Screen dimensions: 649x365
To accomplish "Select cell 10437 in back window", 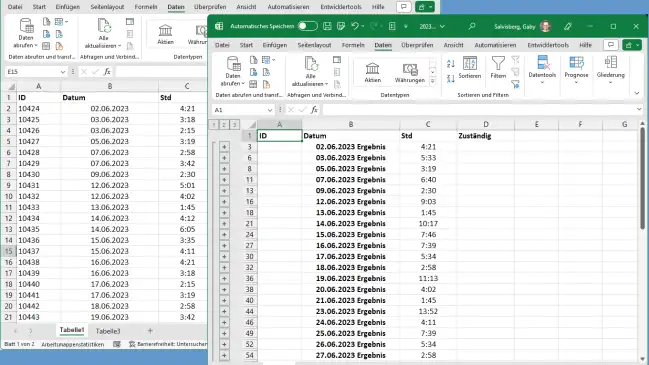I will [x=38, y=251].
